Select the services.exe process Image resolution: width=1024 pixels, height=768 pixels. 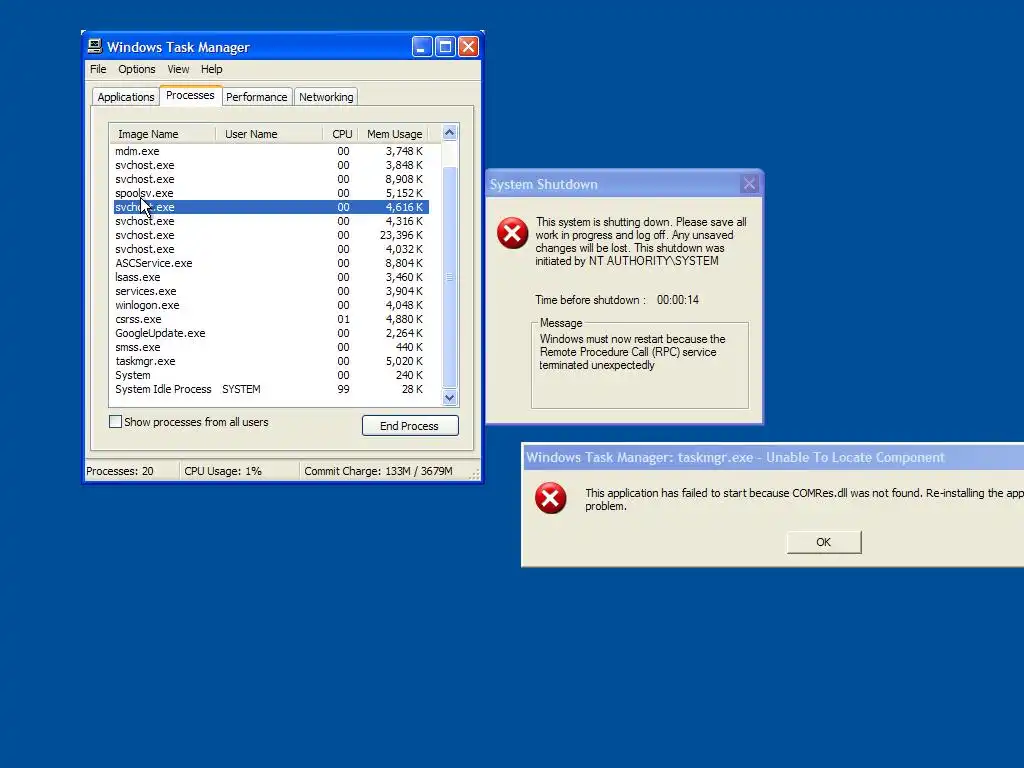coord(271,291)
